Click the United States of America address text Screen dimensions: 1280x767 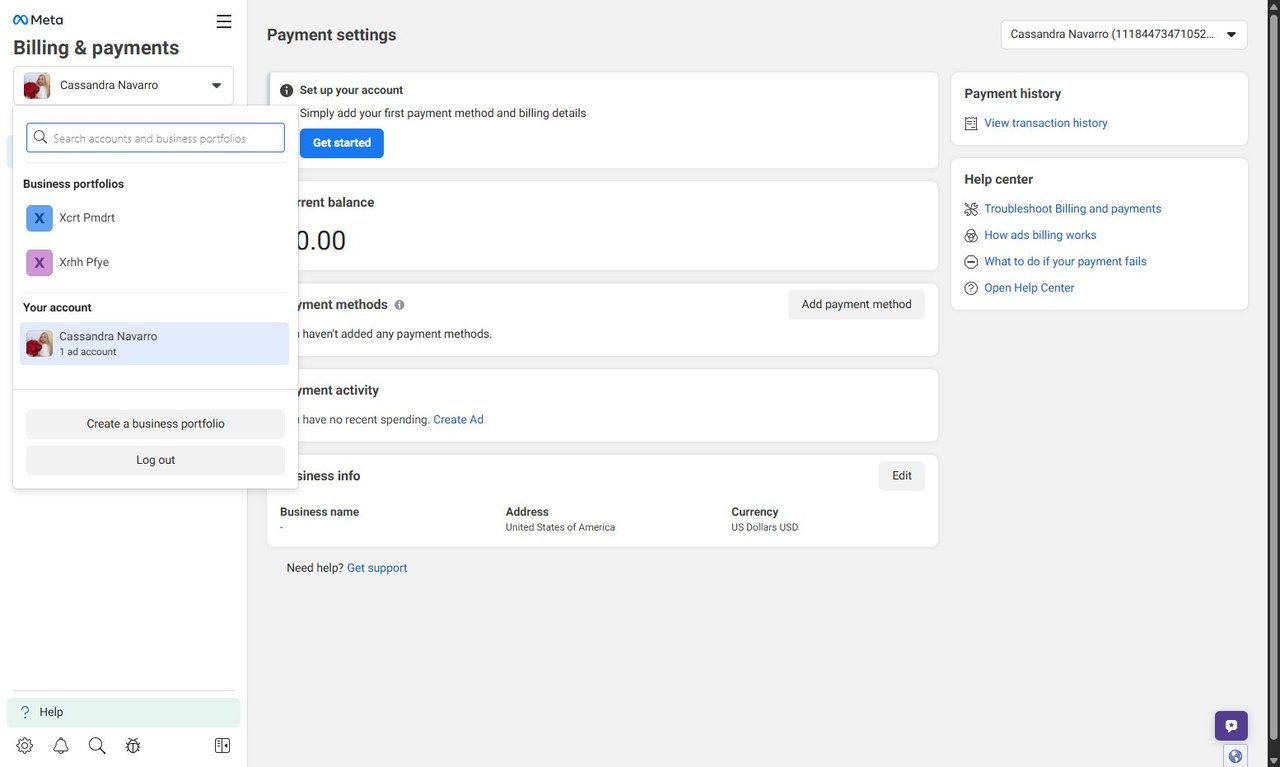click(560, 527)
